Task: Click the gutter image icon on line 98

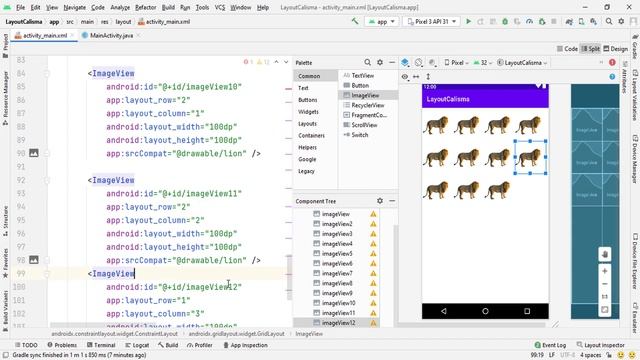Action: [33, 260]
